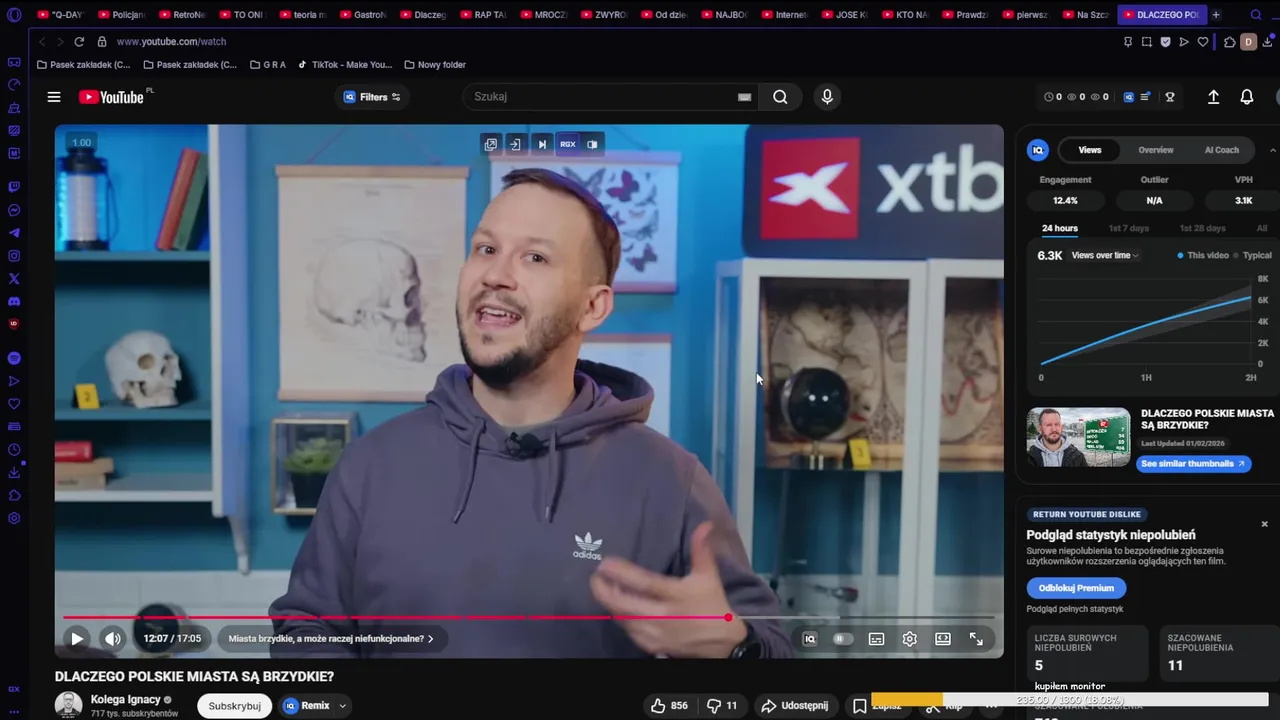Screen dimensions: 1280x720
Task: Like the video with 856 likes
Action: tap(669, 706)
